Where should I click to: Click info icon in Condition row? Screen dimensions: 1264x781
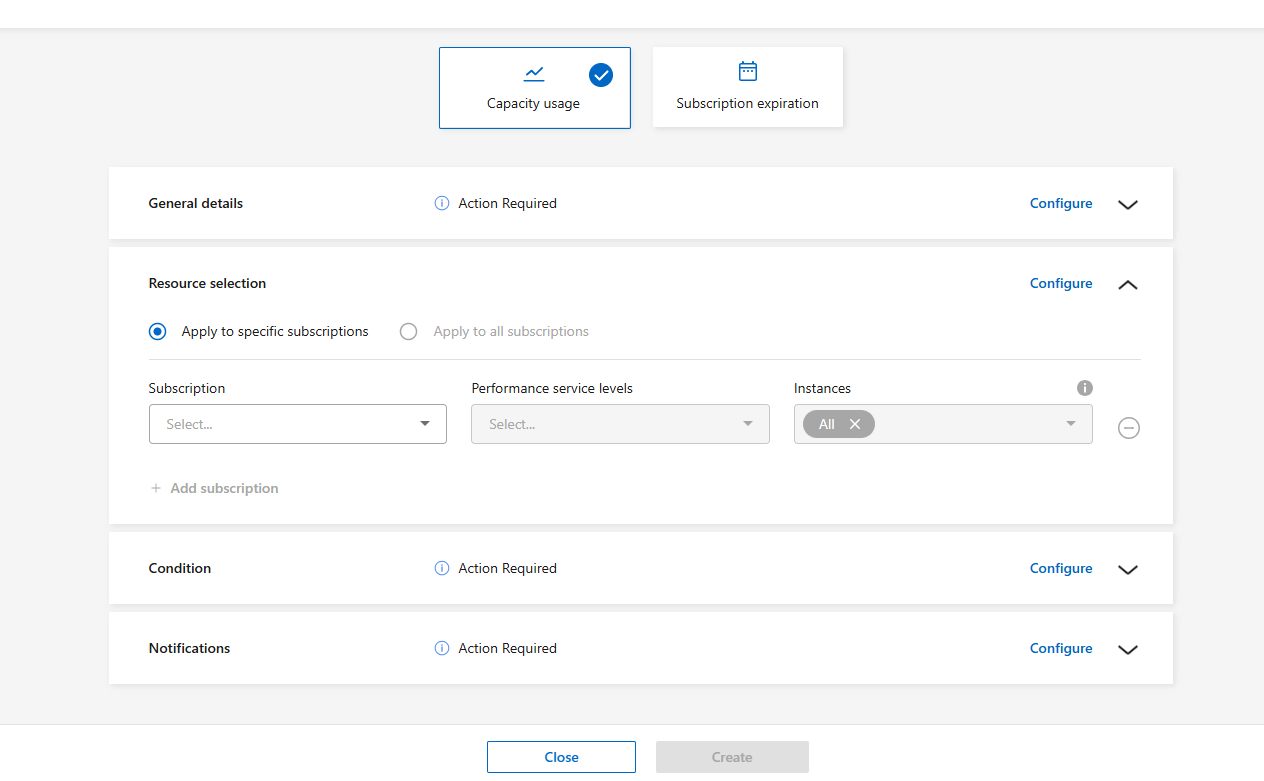click(x=442, y=568)
